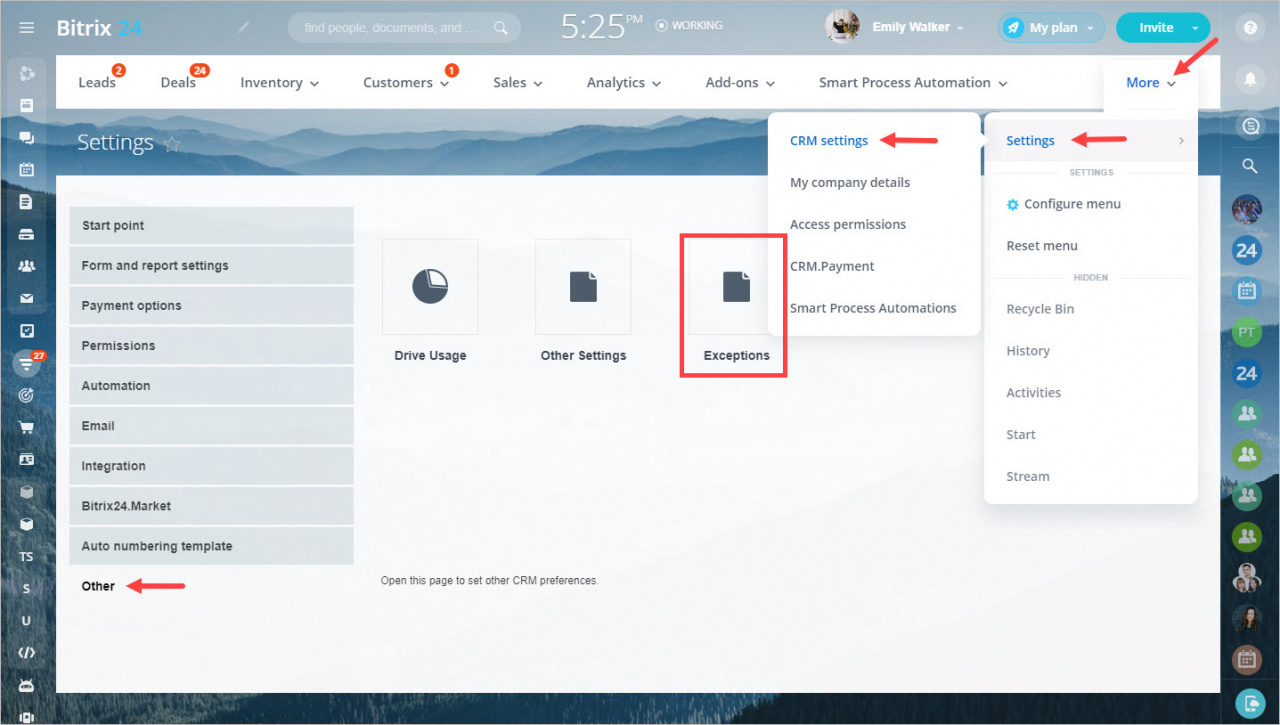Select Access permissions in submenu

tap(848, 225)
